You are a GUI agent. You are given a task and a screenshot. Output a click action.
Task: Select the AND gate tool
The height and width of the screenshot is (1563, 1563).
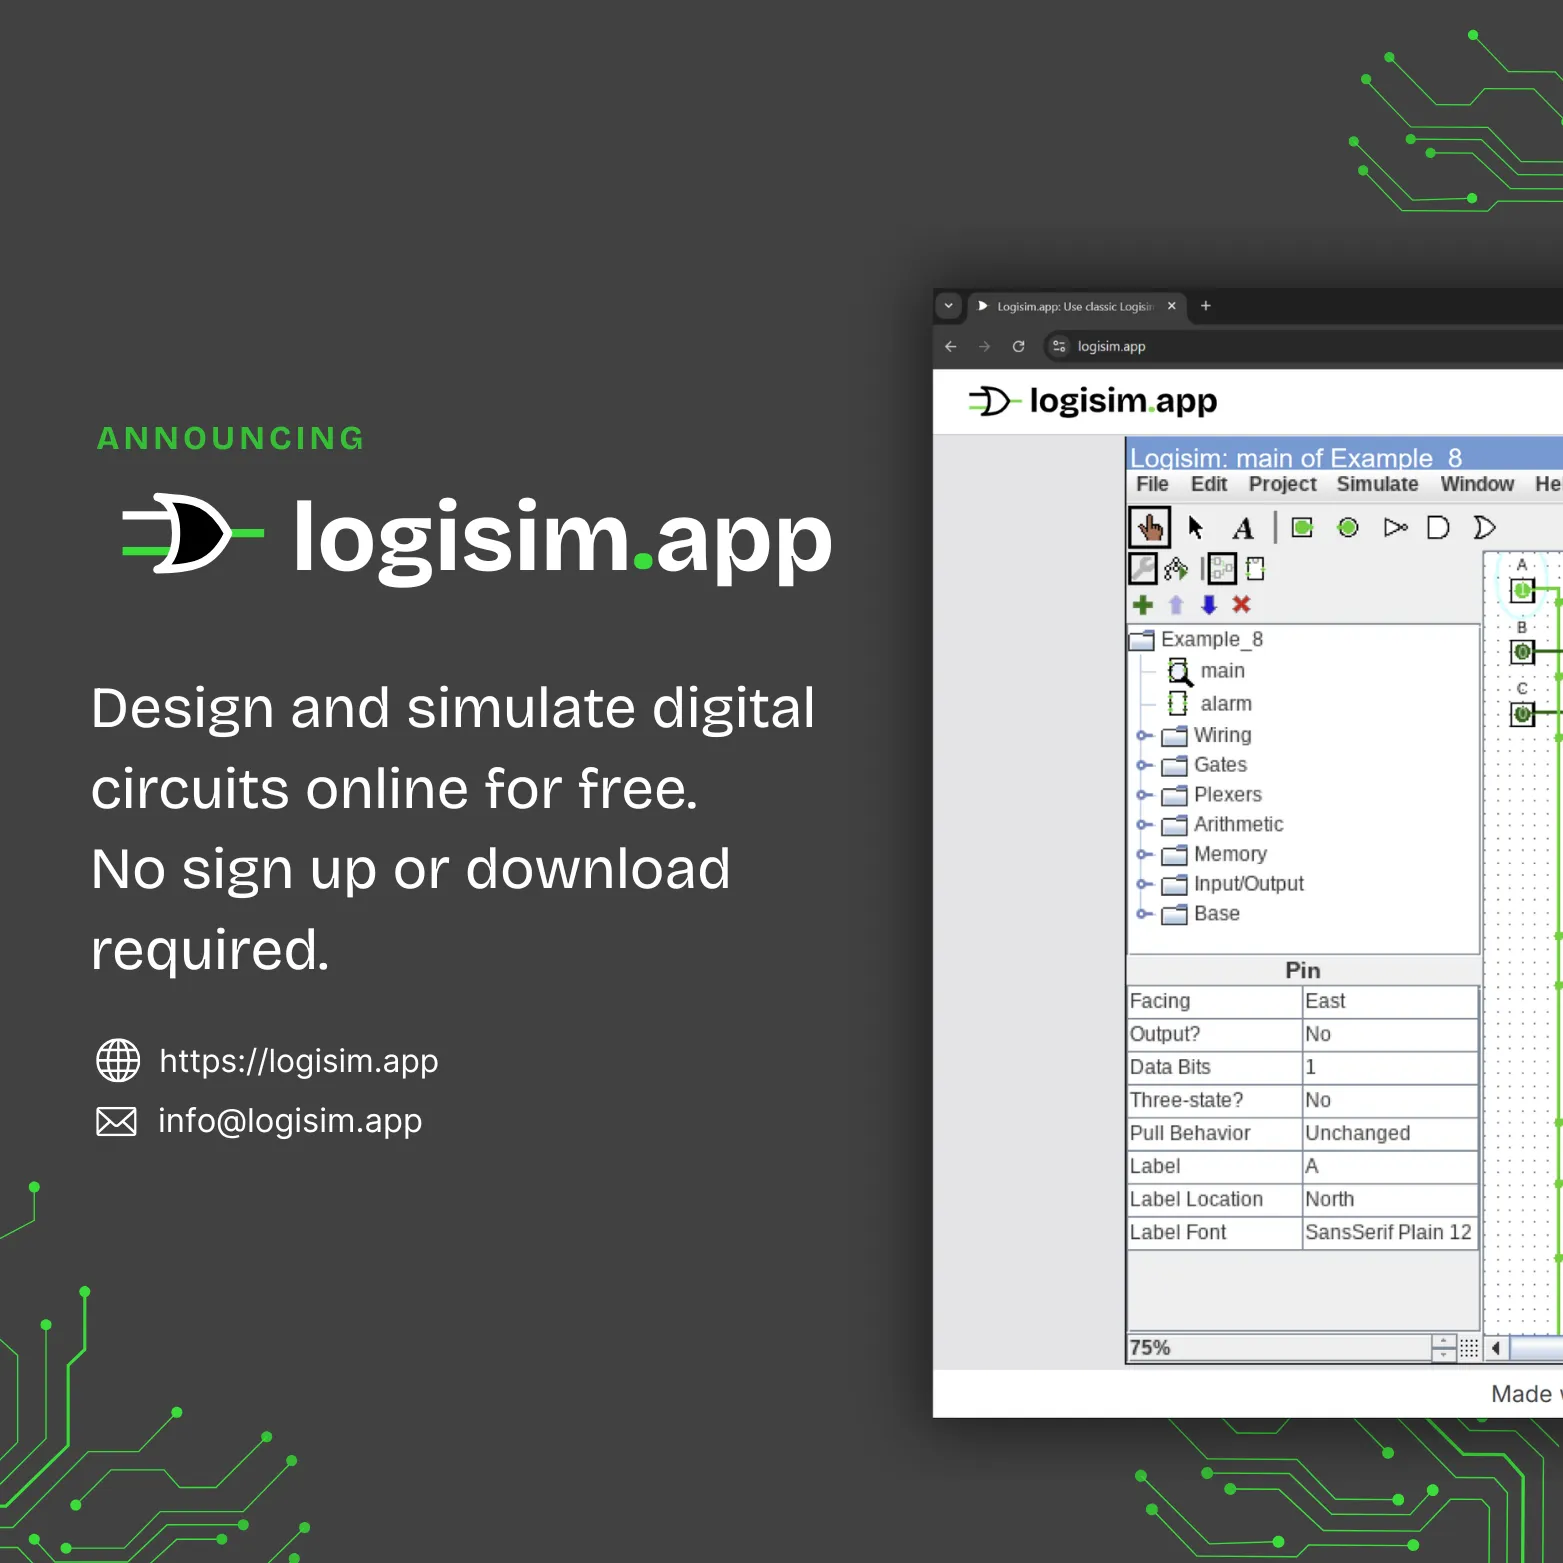1437,527
